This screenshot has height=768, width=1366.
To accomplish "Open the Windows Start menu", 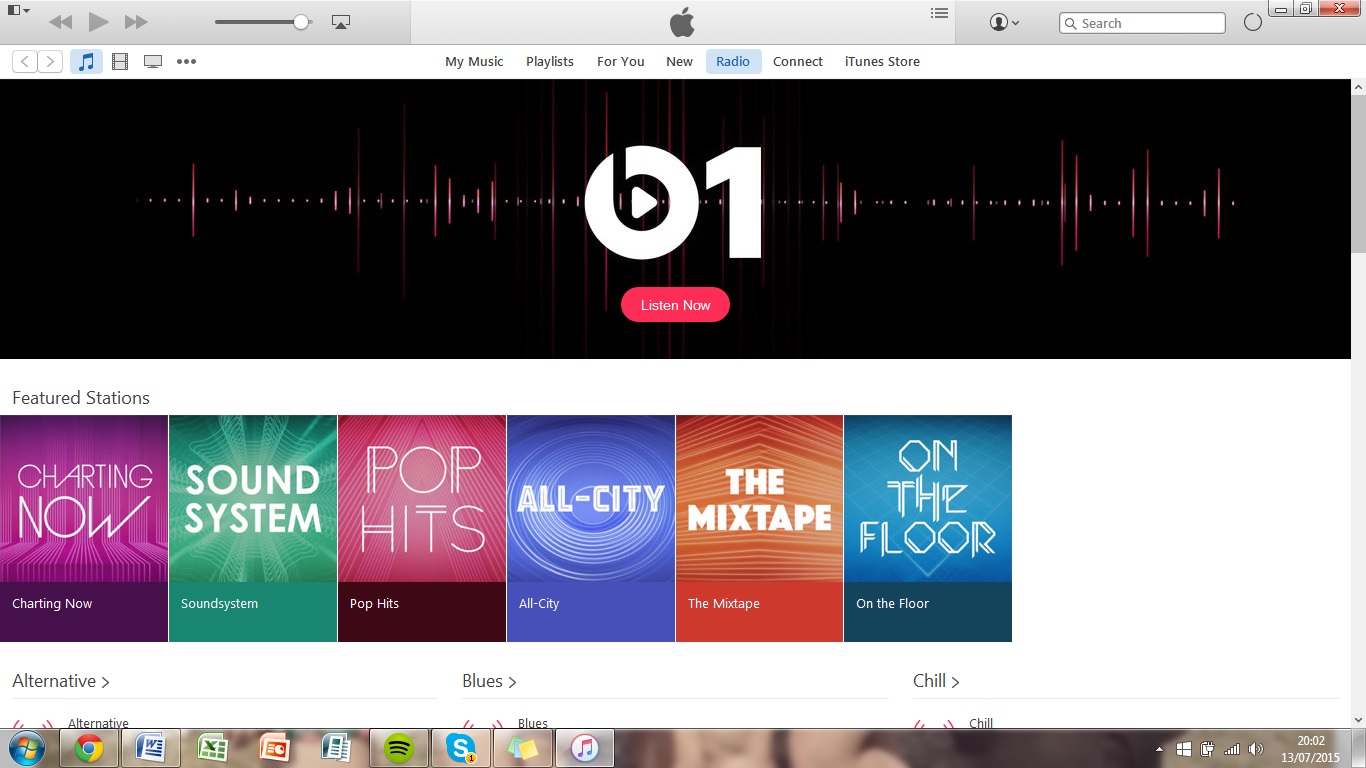I will pos(25,748).
